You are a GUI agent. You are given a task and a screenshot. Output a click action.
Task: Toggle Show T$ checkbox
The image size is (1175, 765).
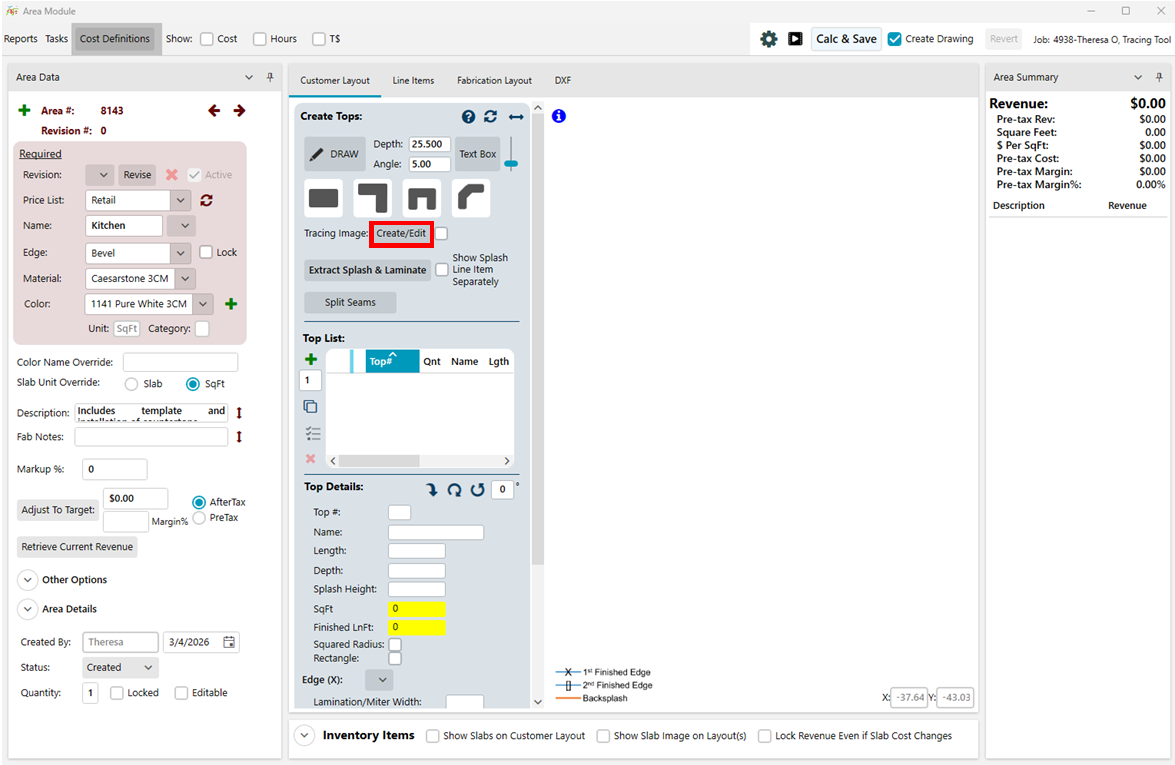point(318,39)
